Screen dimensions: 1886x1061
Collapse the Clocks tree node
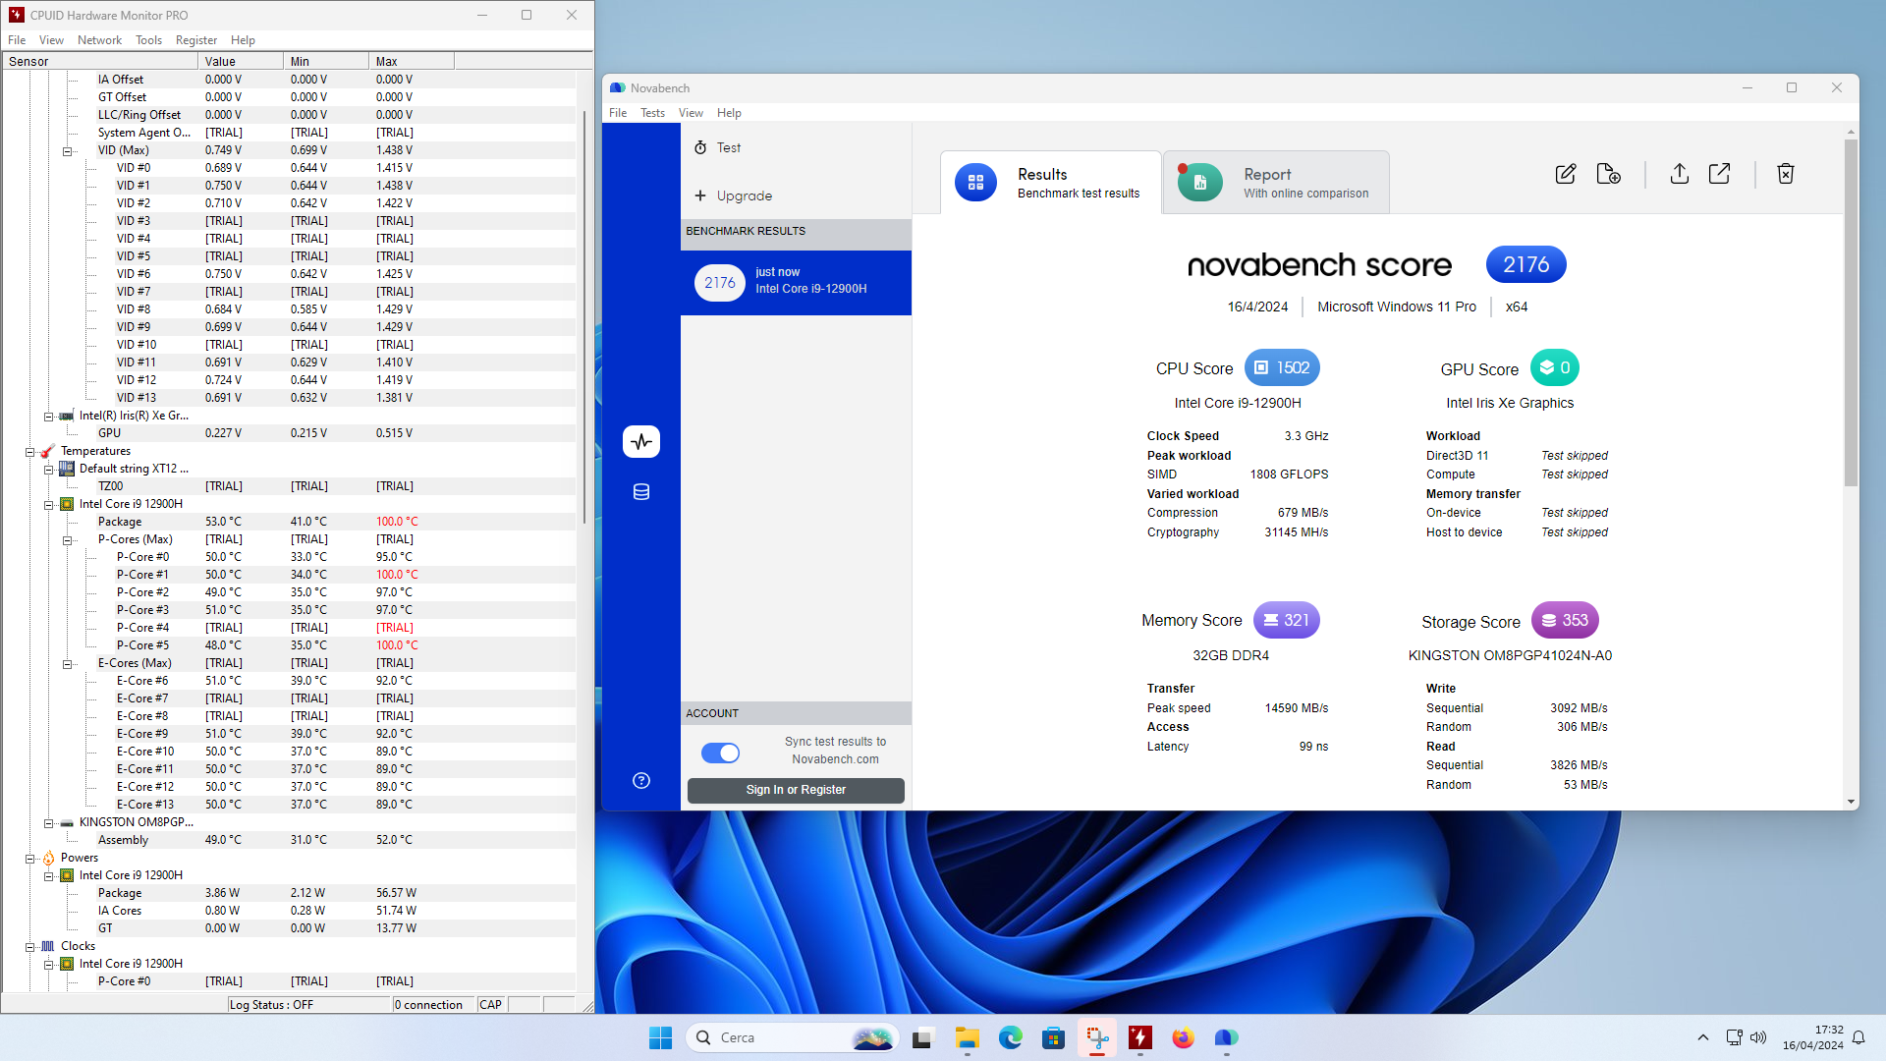[x=30, y=946]
